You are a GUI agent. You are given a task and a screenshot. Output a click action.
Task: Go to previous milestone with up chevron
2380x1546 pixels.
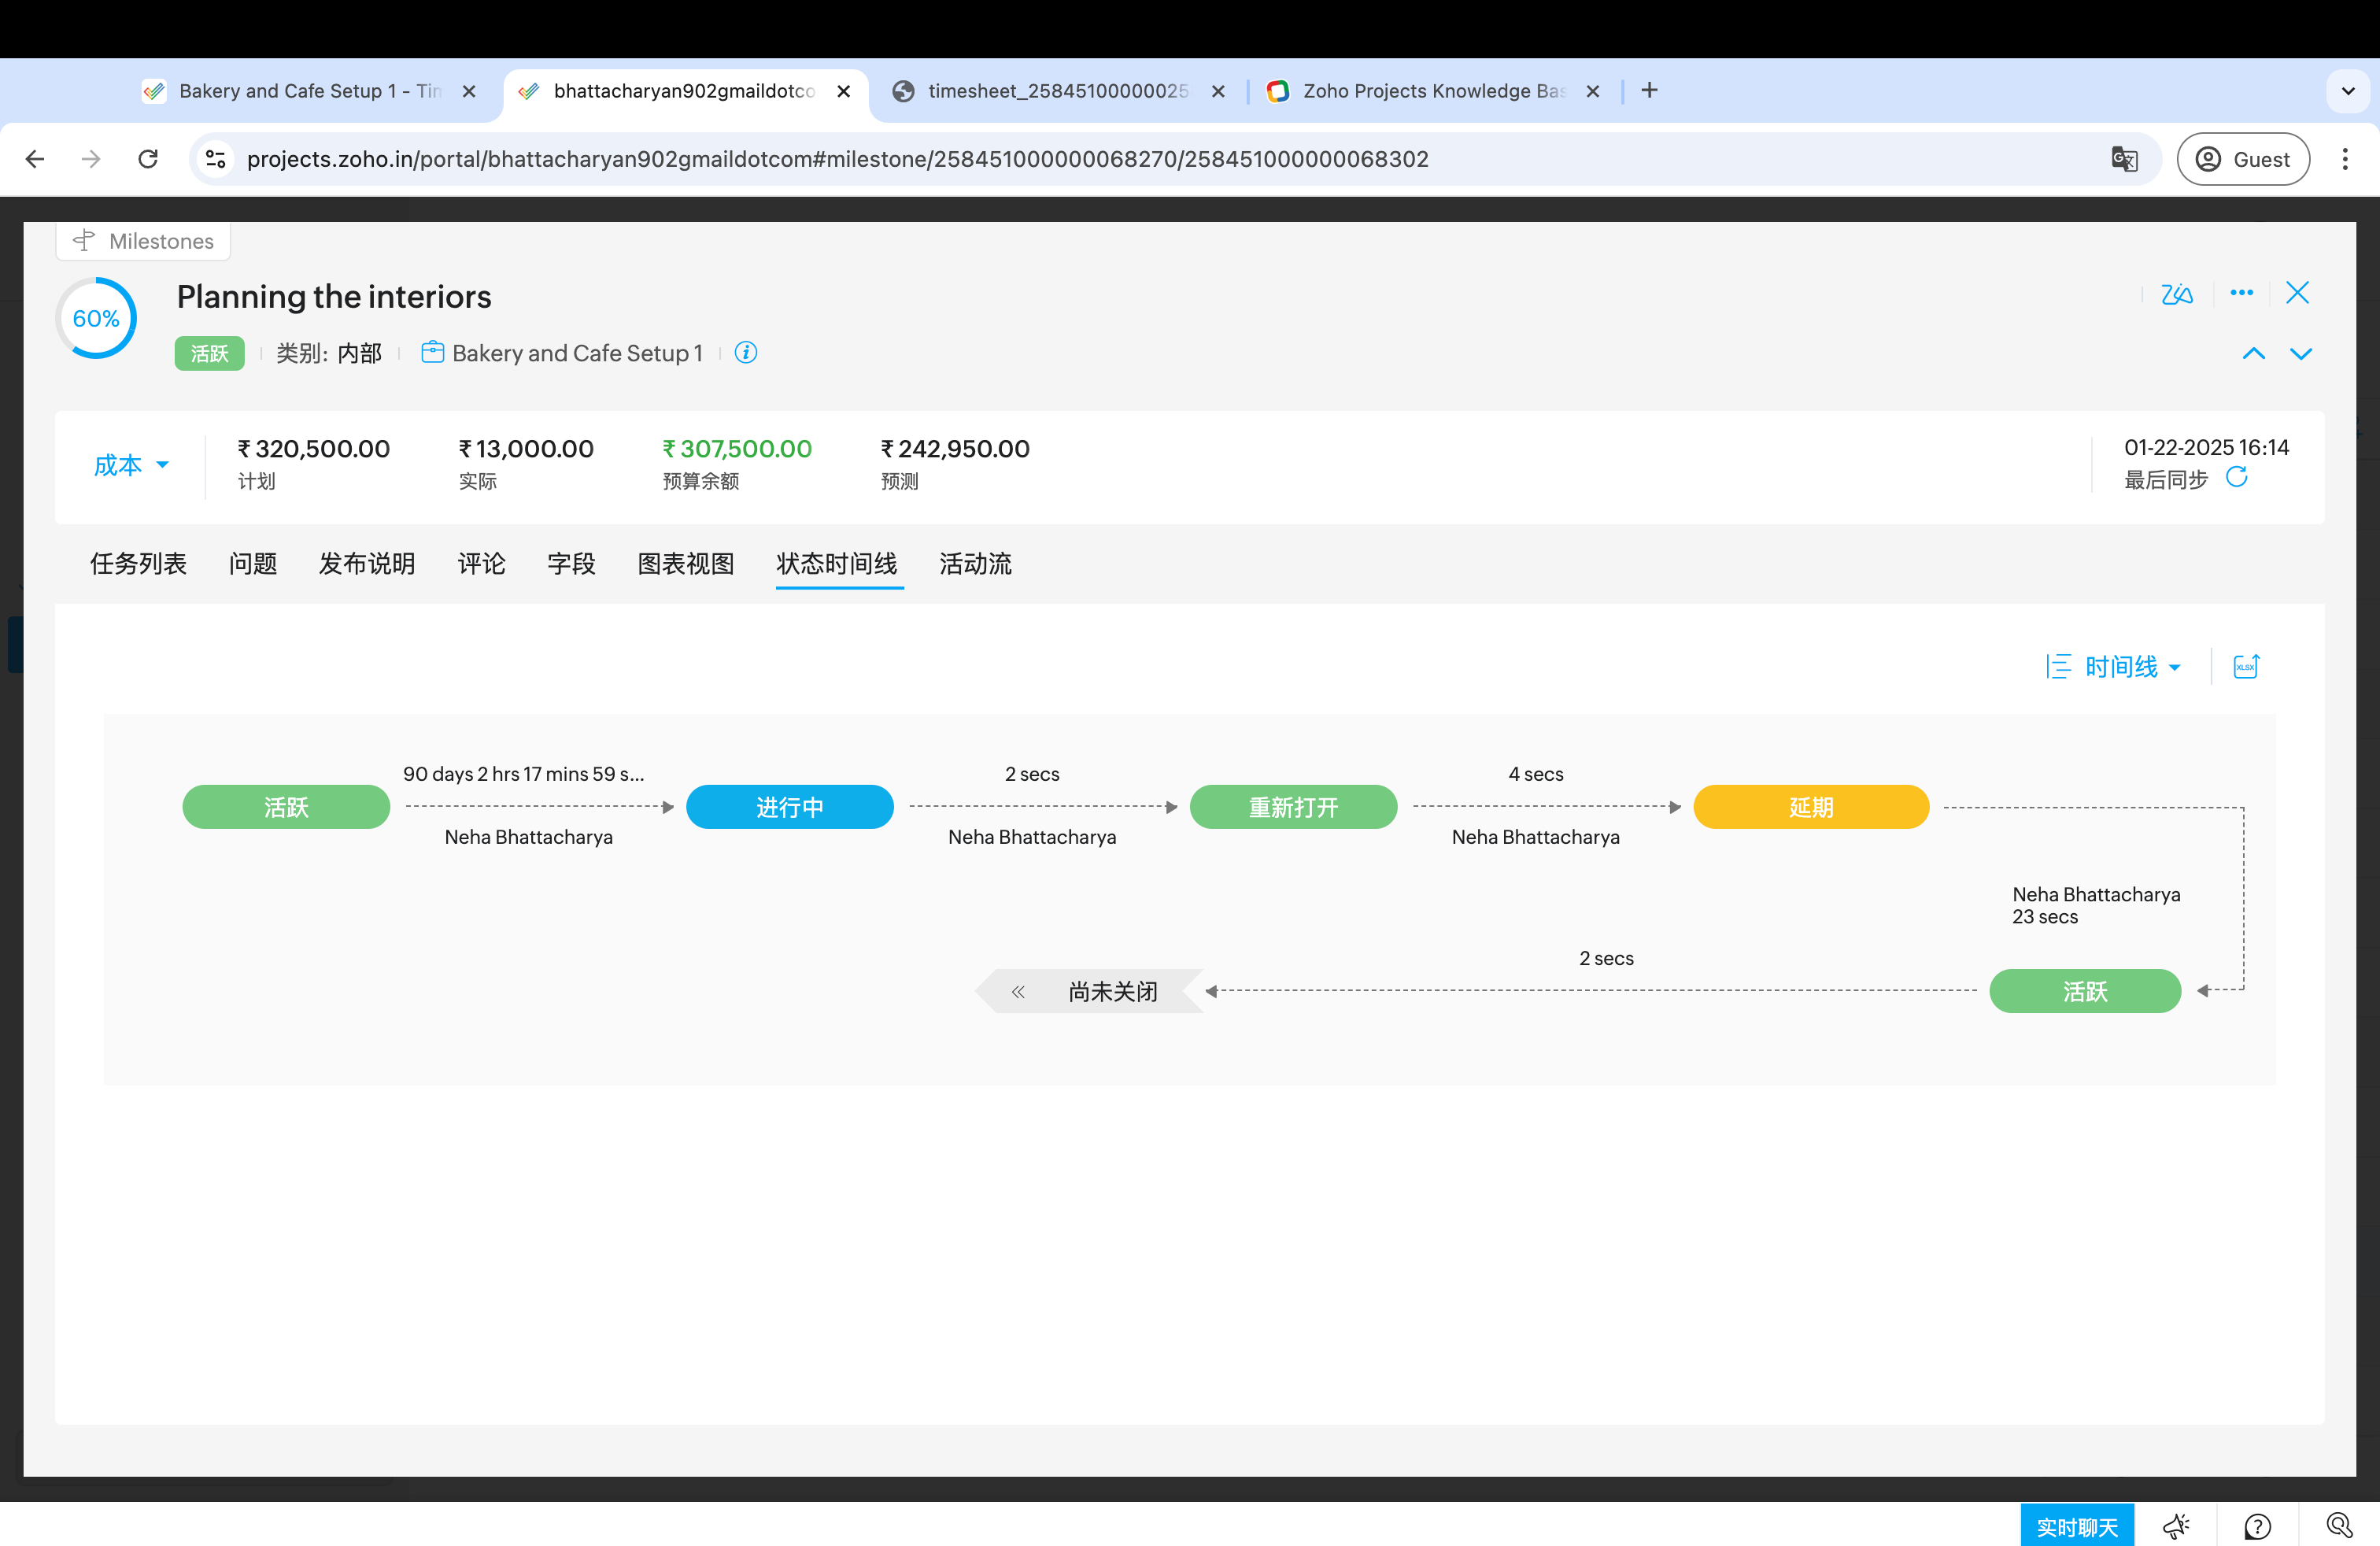2253,354
